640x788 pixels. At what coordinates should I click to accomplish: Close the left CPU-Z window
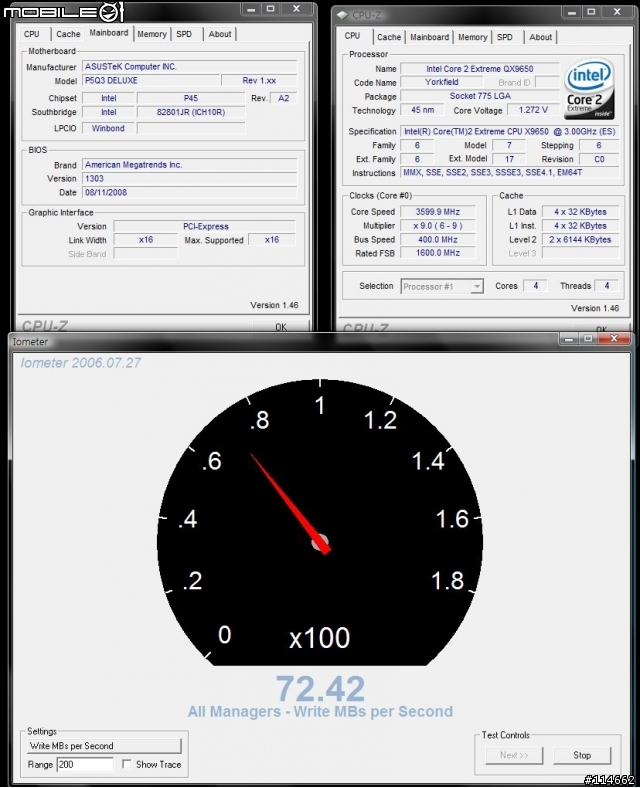click(296, 9)
